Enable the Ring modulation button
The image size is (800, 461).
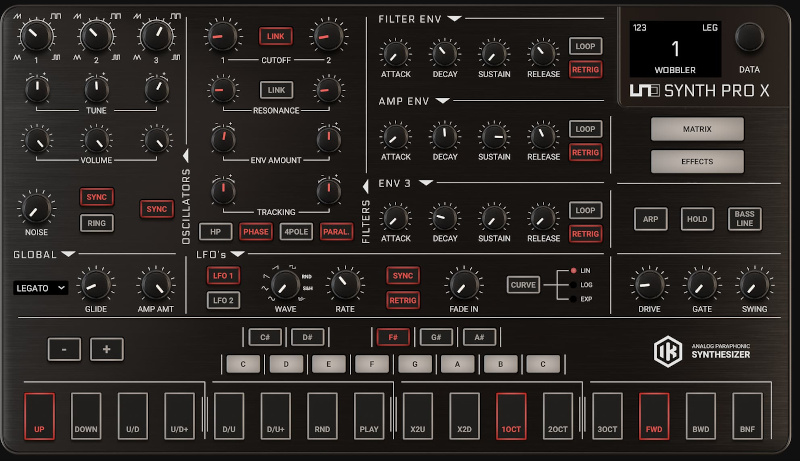click(x=96, y=223)
